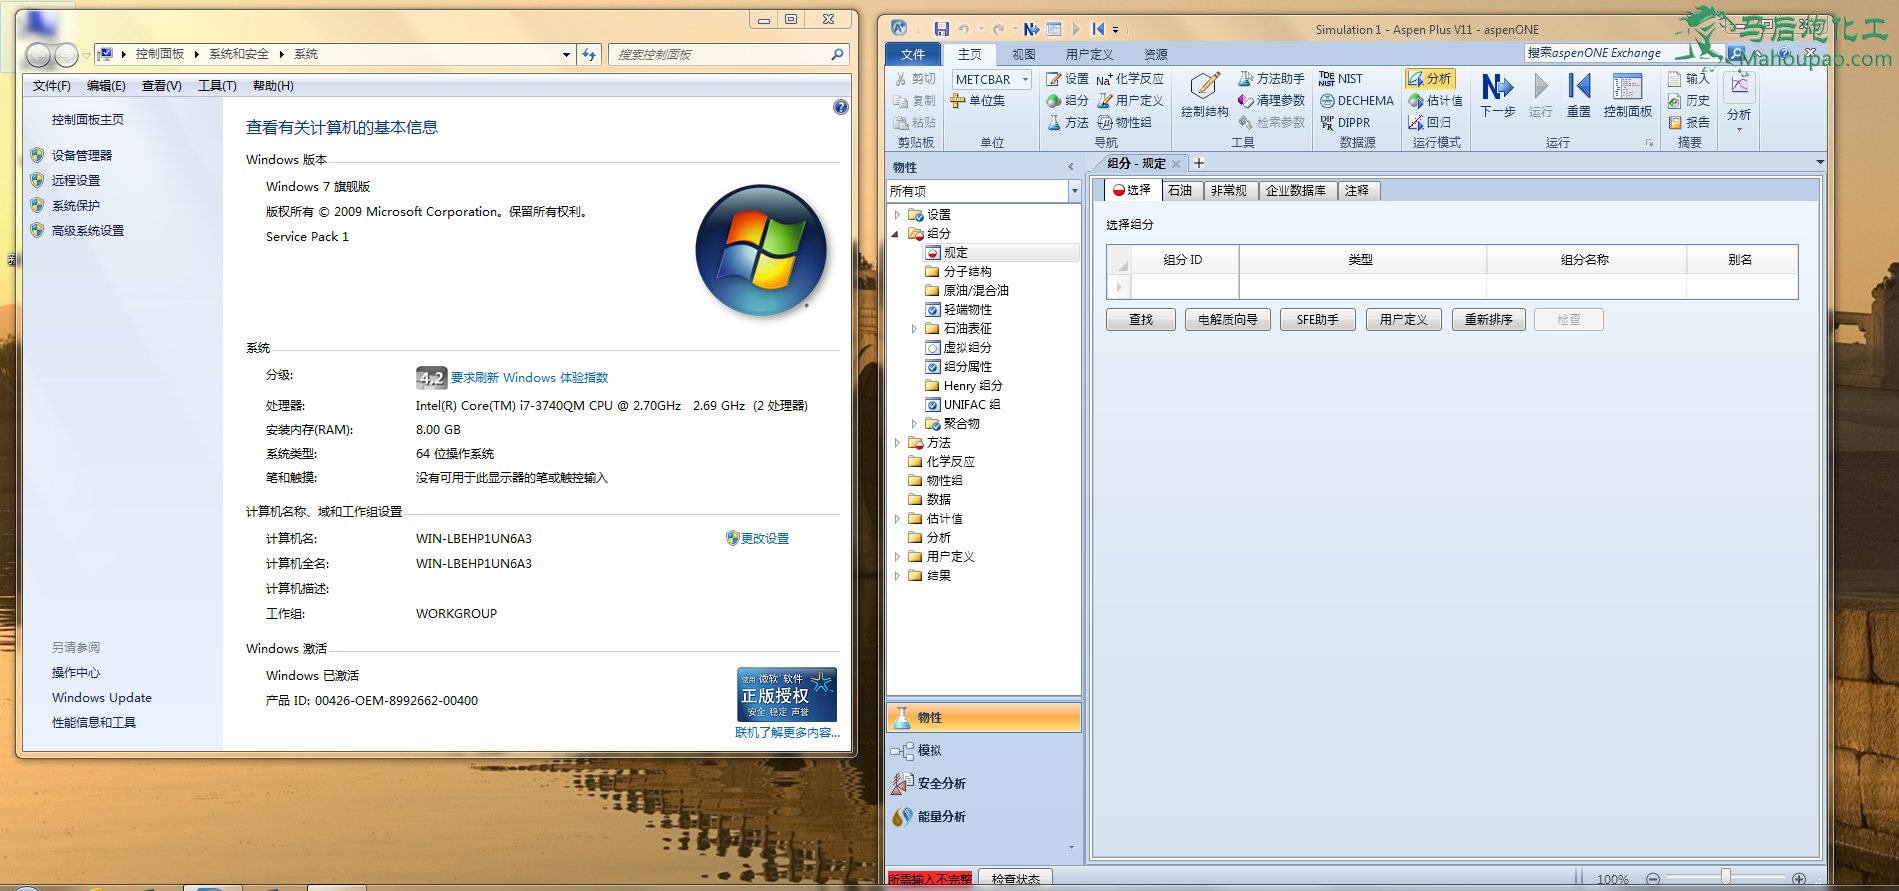
Task: Expand the 石油表征 tree node
Action: (914, 329)
